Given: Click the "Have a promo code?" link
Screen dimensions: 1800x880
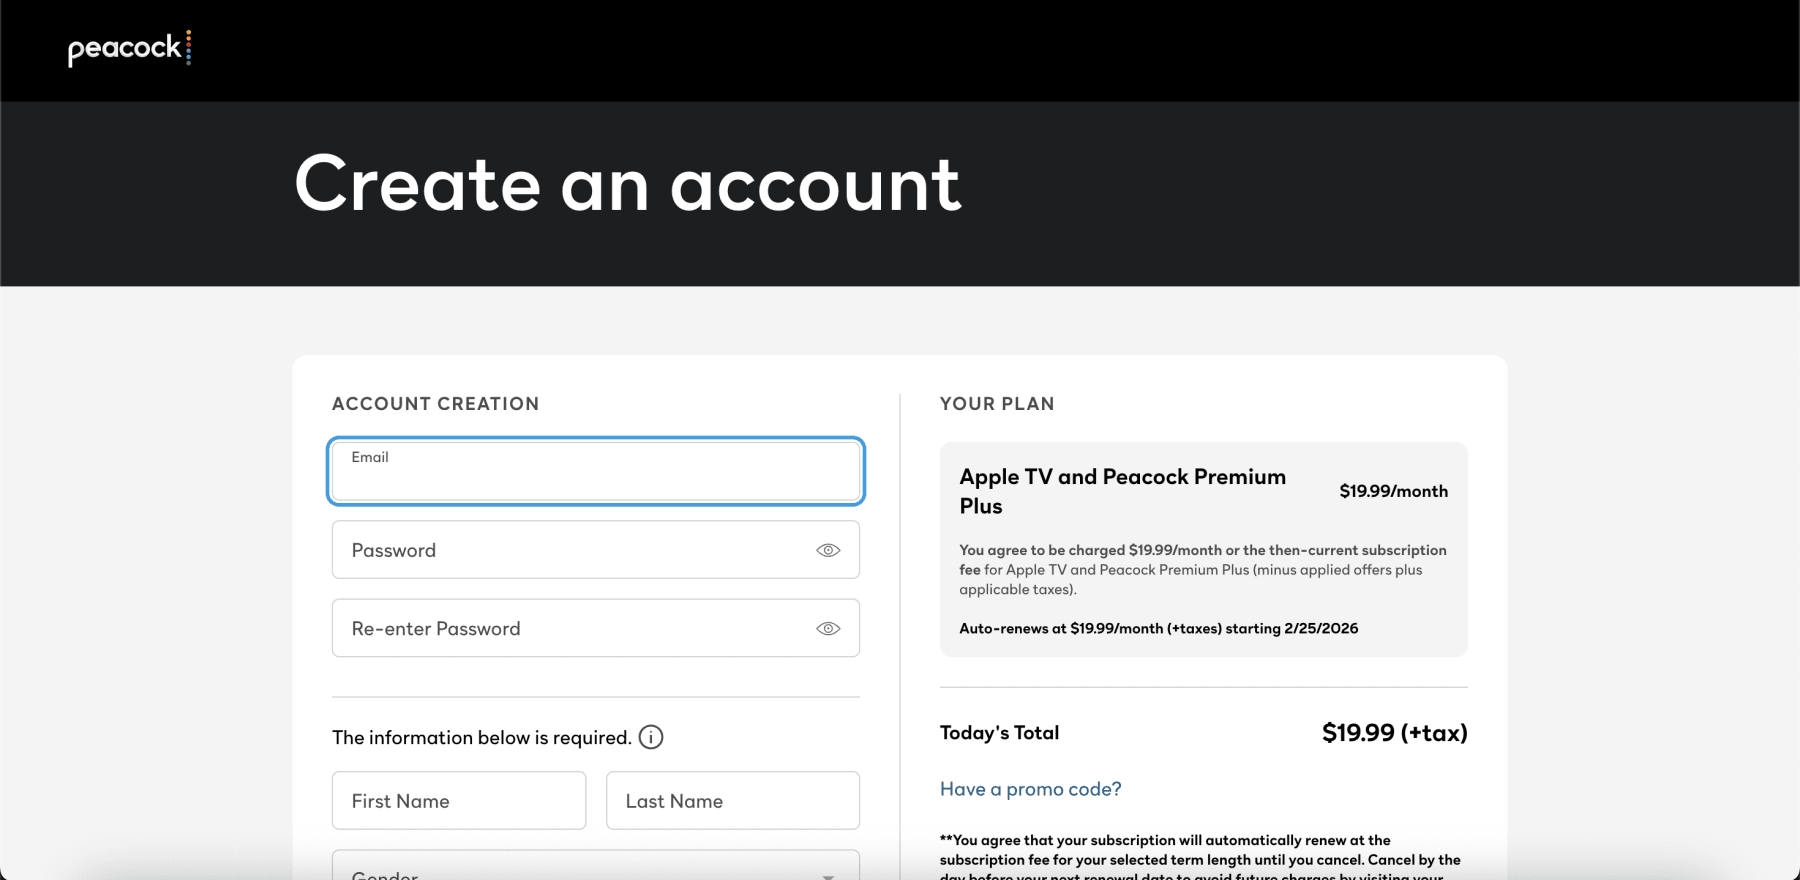Looking at the screenshot, I should tap(1030, 789).
